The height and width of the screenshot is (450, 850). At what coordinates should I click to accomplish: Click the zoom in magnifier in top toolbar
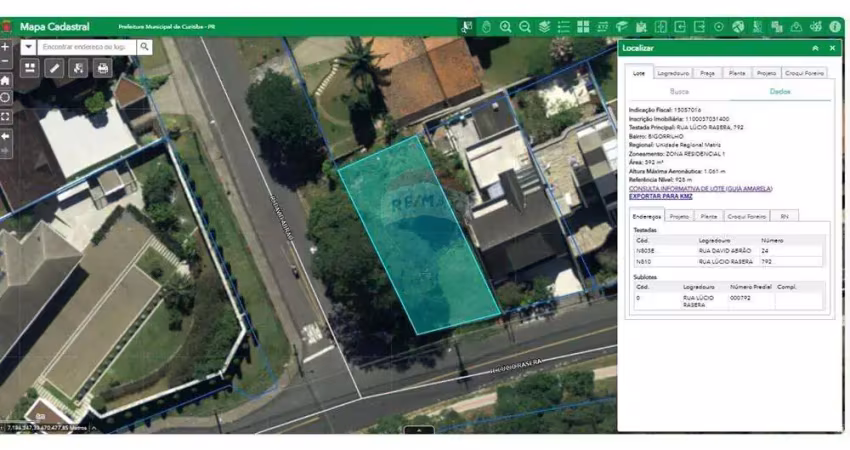(x=506, y=27)
